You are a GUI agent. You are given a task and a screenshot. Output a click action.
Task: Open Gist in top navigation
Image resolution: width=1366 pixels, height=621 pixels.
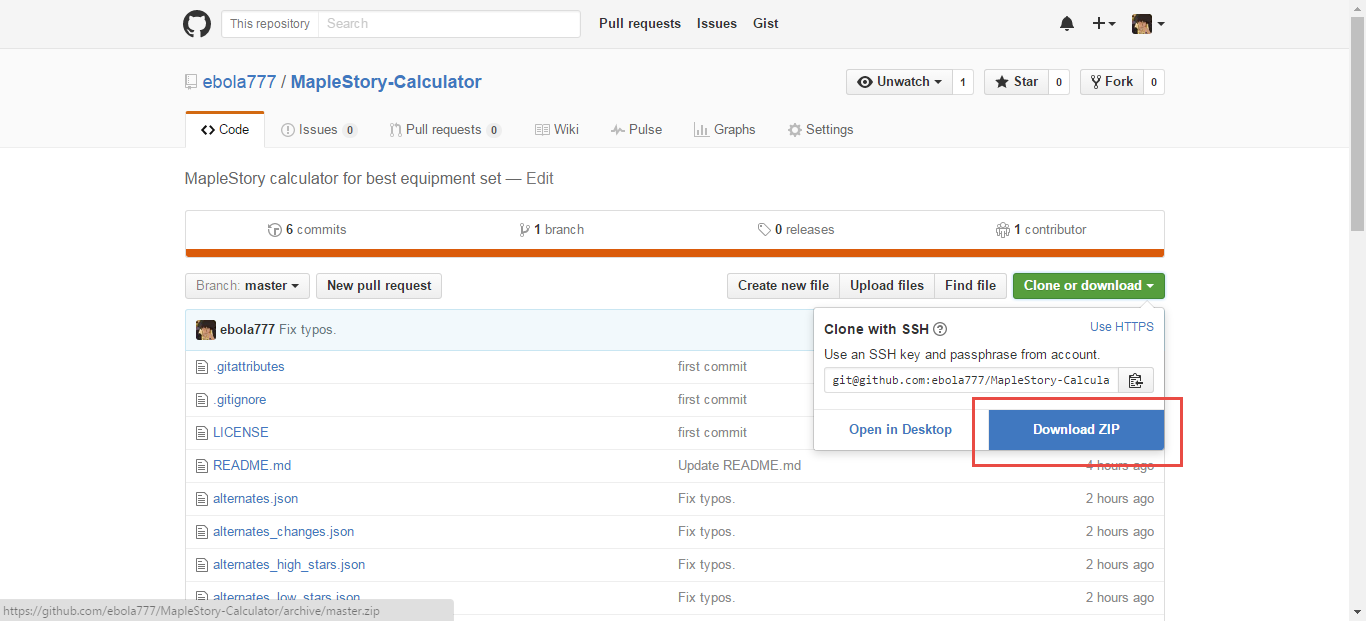(766, 24)
